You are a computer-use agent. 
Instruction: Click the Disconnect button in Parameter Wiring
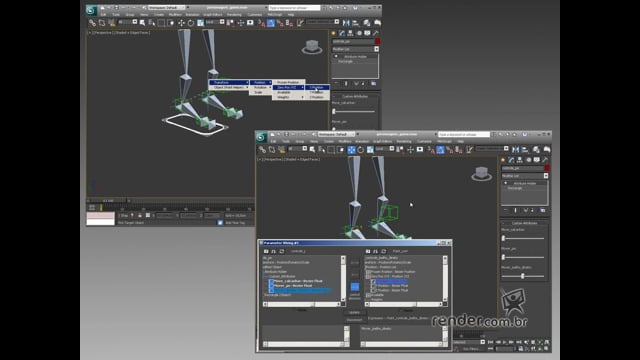tap(354, 320)
